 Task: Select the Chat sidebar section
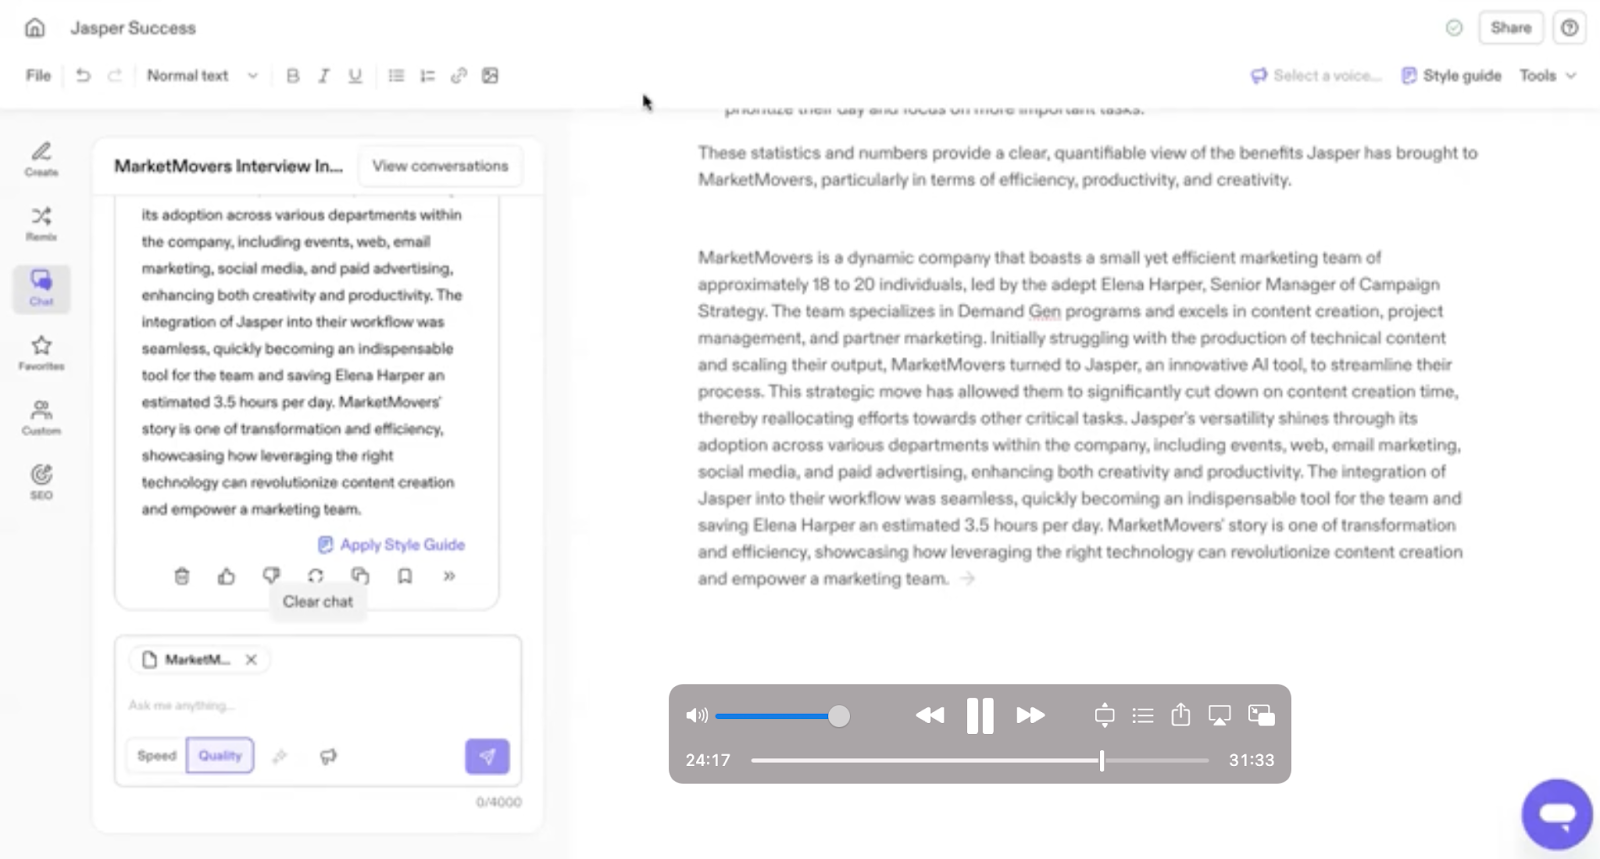click(41, 288)
